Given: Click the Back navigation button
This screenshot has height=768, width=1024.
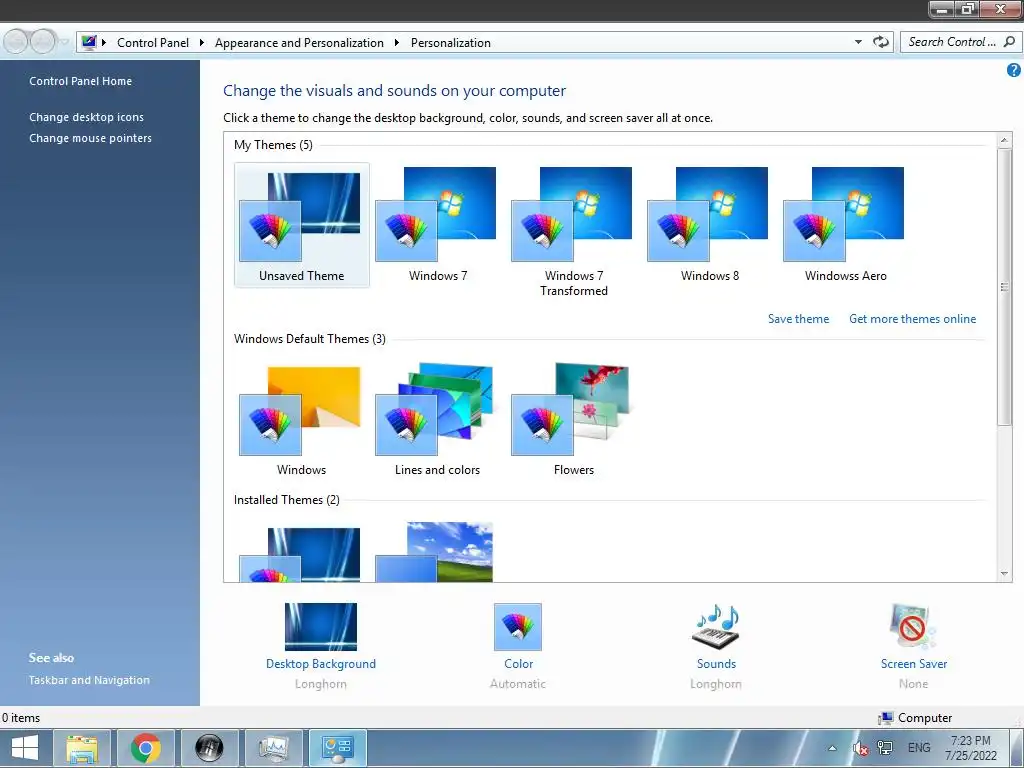Looking at the screenshot, I should coord(16,42).
